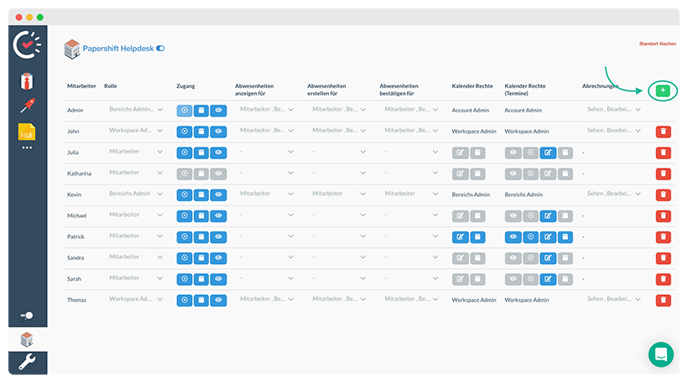This screenshot has height=383, width=688.
Task: Click the Standort löschen link
Action: 657,44
